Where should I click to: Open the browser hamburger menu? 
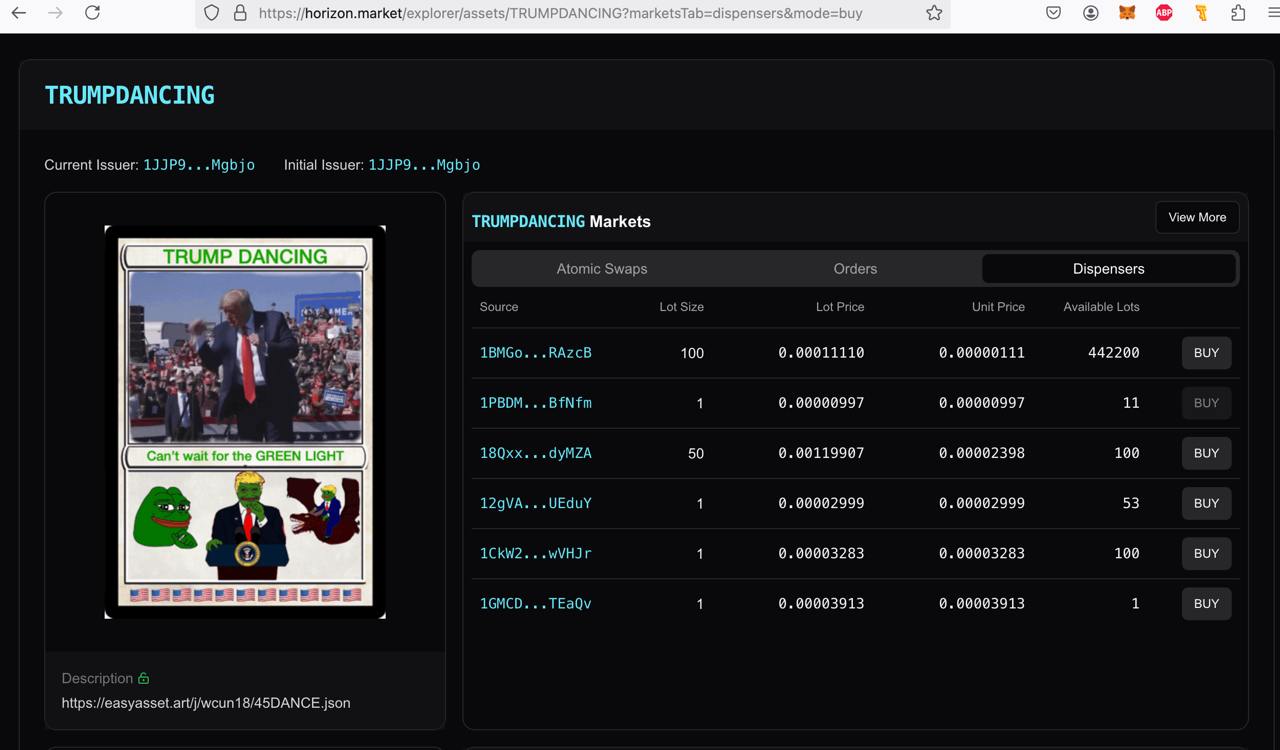[1273, 13]
